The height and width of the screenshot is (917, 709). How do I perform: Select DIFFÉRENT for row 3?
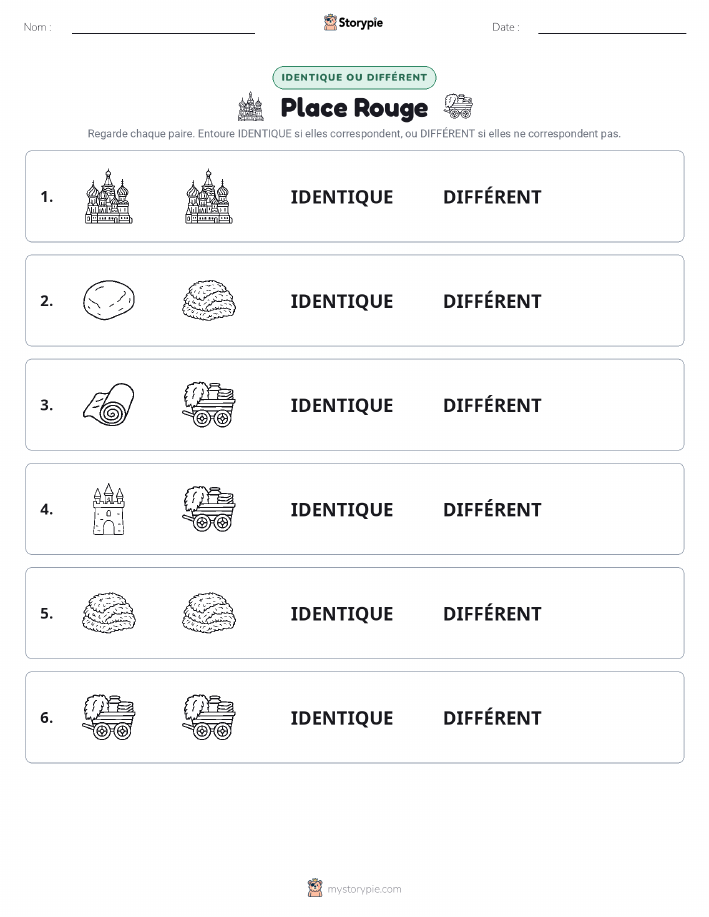pos(492,405)
